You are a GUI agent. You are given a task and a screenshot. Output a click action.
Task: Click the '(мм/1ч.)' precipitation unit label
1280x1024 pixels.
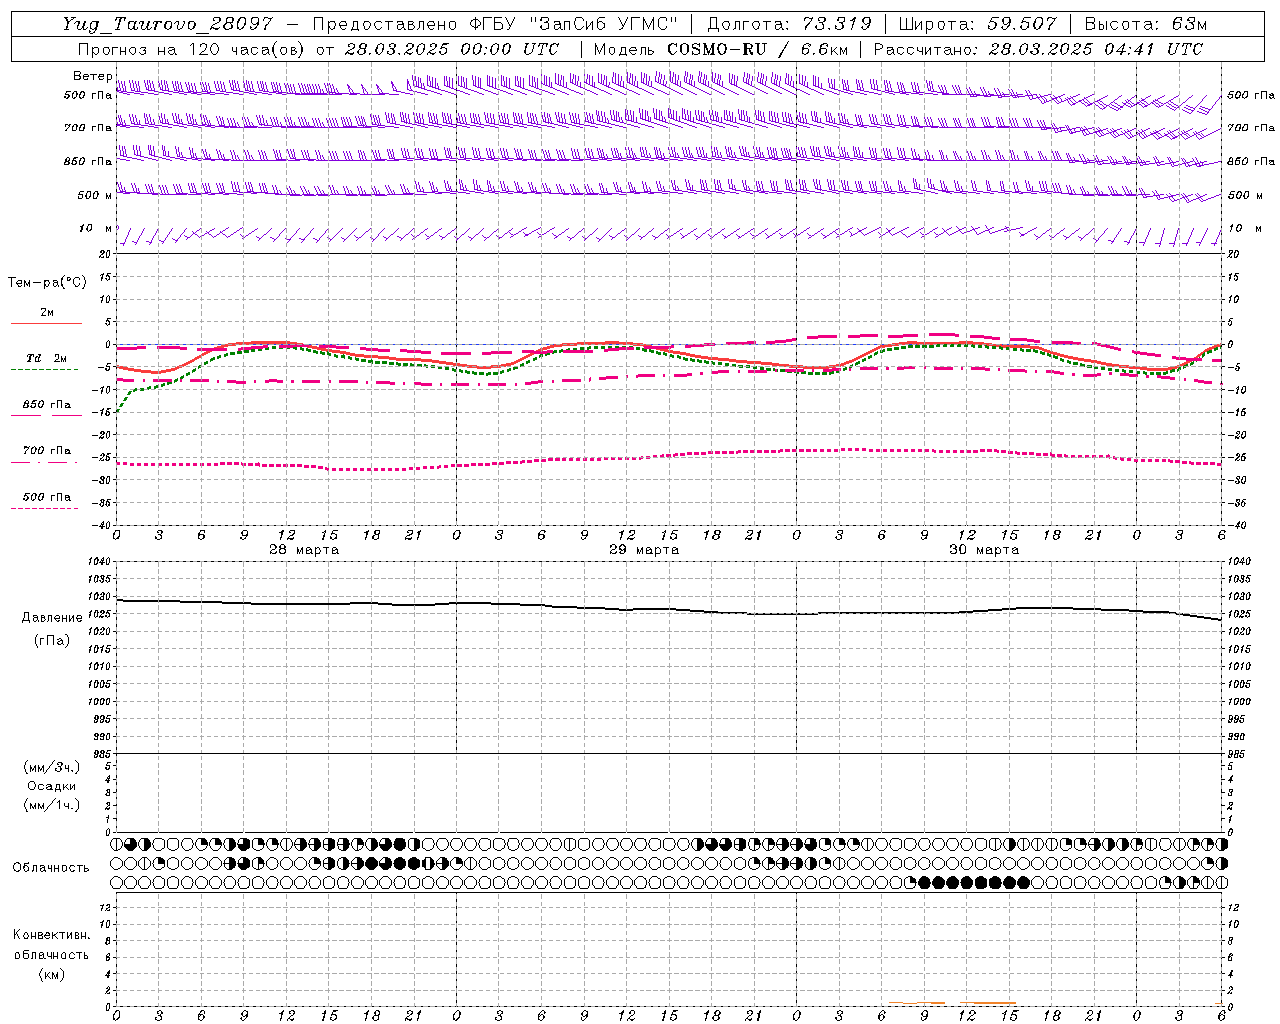(52, 805)
